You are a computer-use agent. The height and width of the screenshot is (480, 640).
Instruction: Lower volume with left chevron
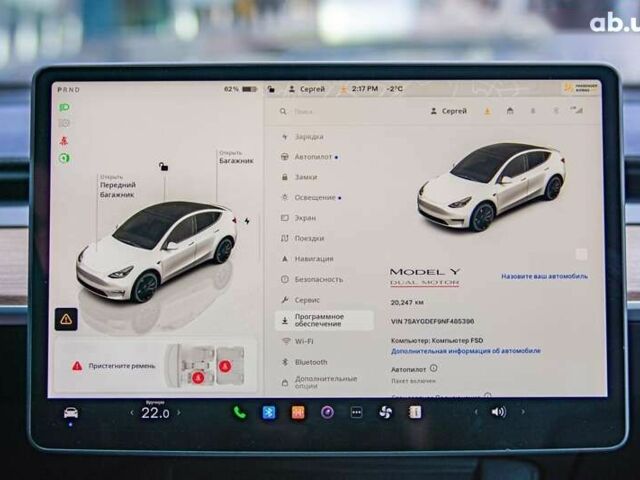[476, 412]
